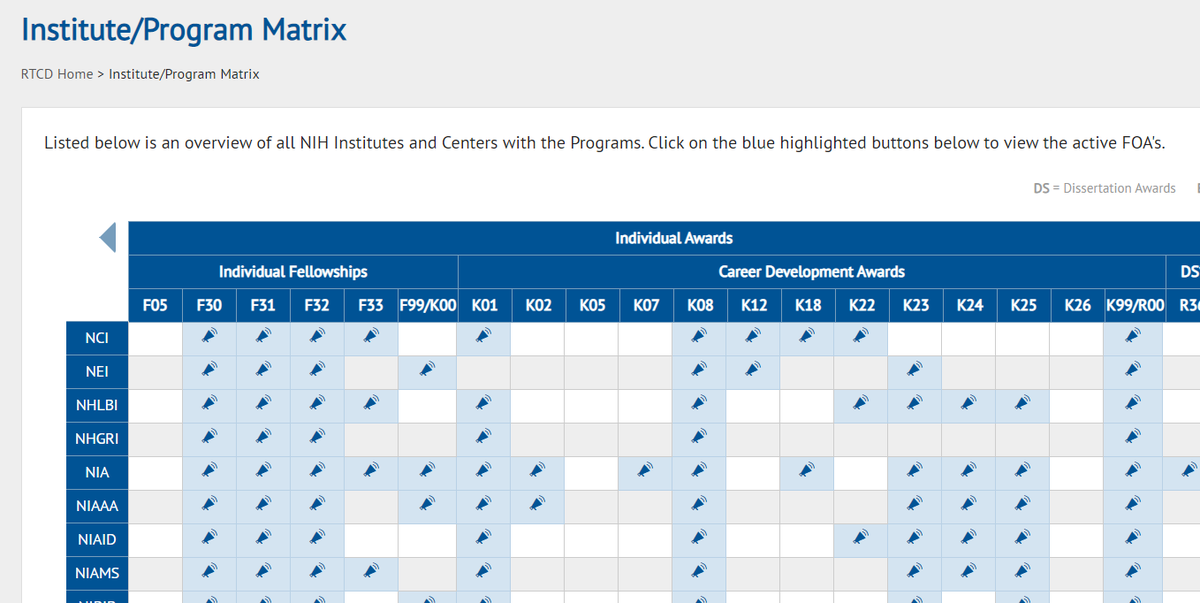
Task: Open the NCI F33 announcement icon
Action: coord(370,337)
